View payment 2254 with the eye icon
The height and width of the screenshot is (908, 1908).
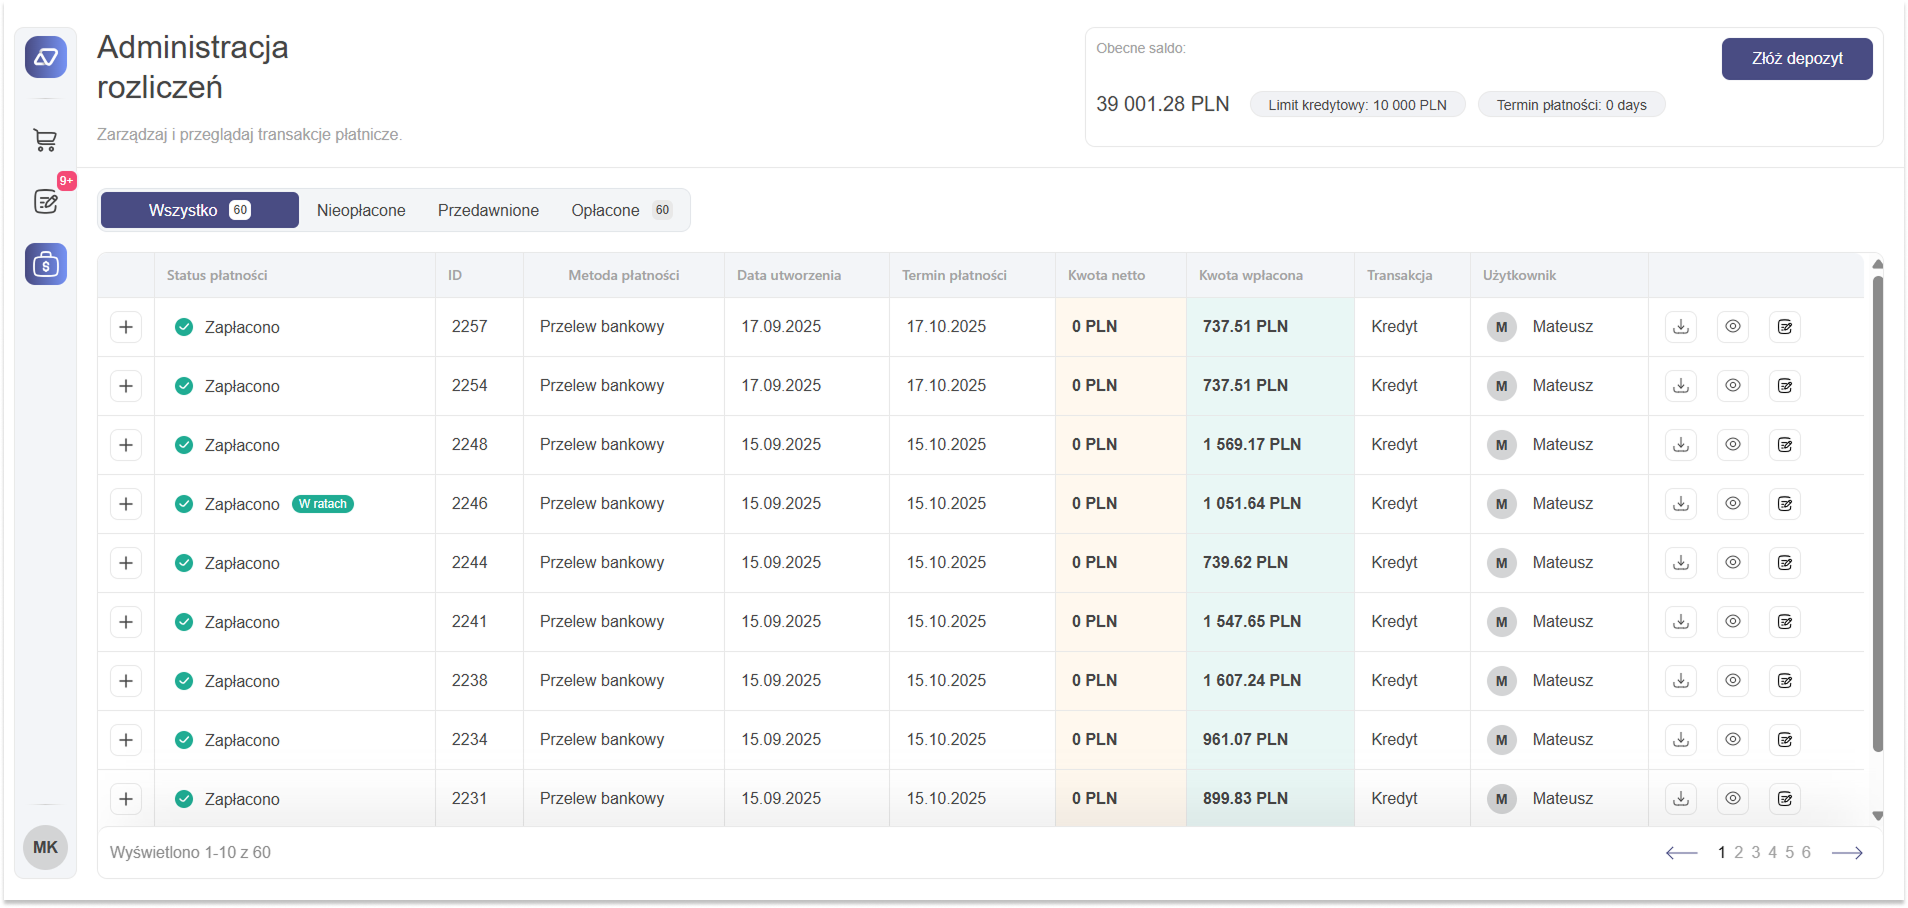click(1733, 386)
